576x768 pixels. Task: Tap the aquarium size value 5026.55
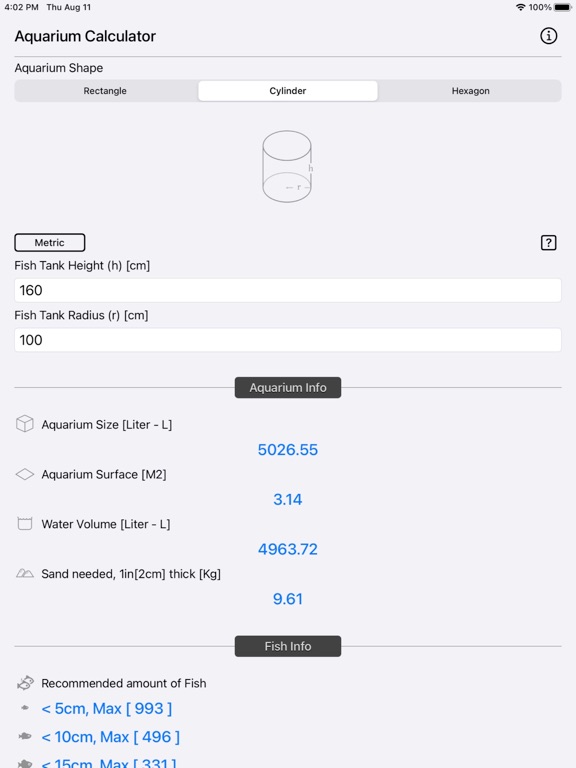pyautogui.click(x=288, y=450)
